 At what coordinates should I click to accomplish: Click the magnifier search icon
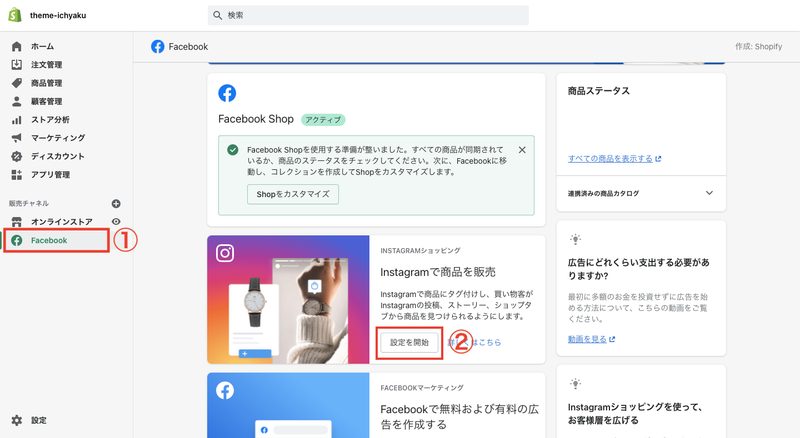[x=217, y=15]
